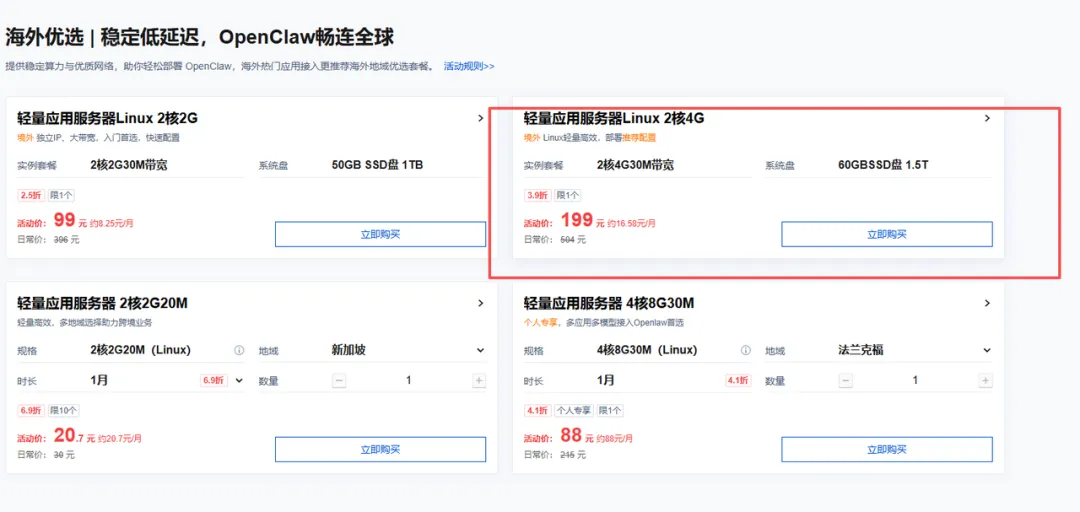Viewport: 1080px width, 512px height.
Task: Click quantity field on 2核2G20M card
Action: coord(408,380)
